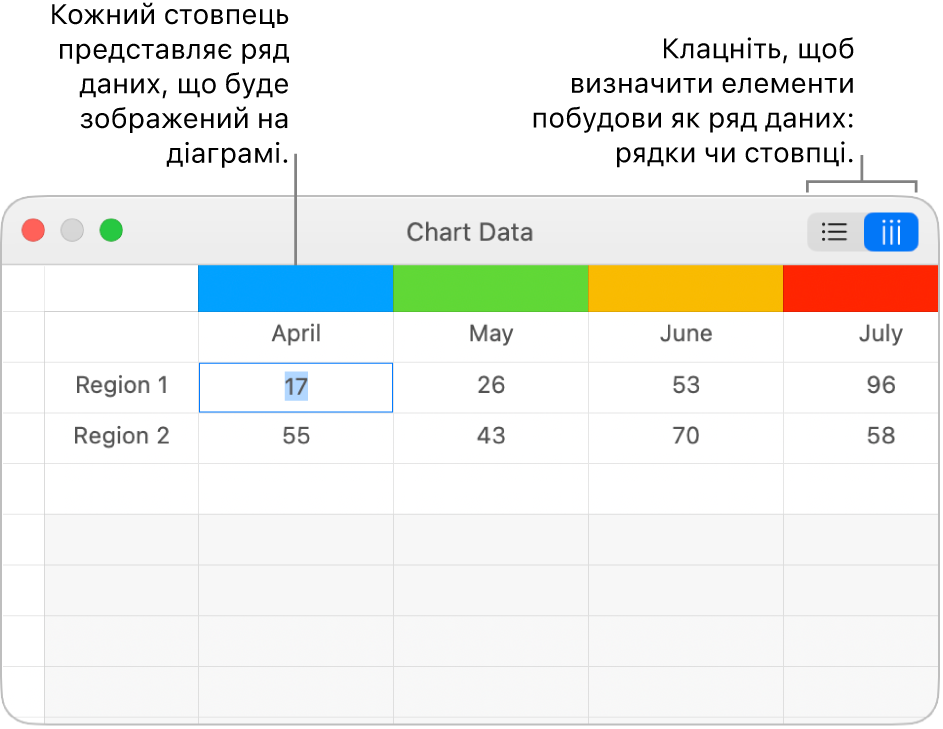943x729 pixels.
Task: Click the green May series color bar
Action: click(491, 289)
